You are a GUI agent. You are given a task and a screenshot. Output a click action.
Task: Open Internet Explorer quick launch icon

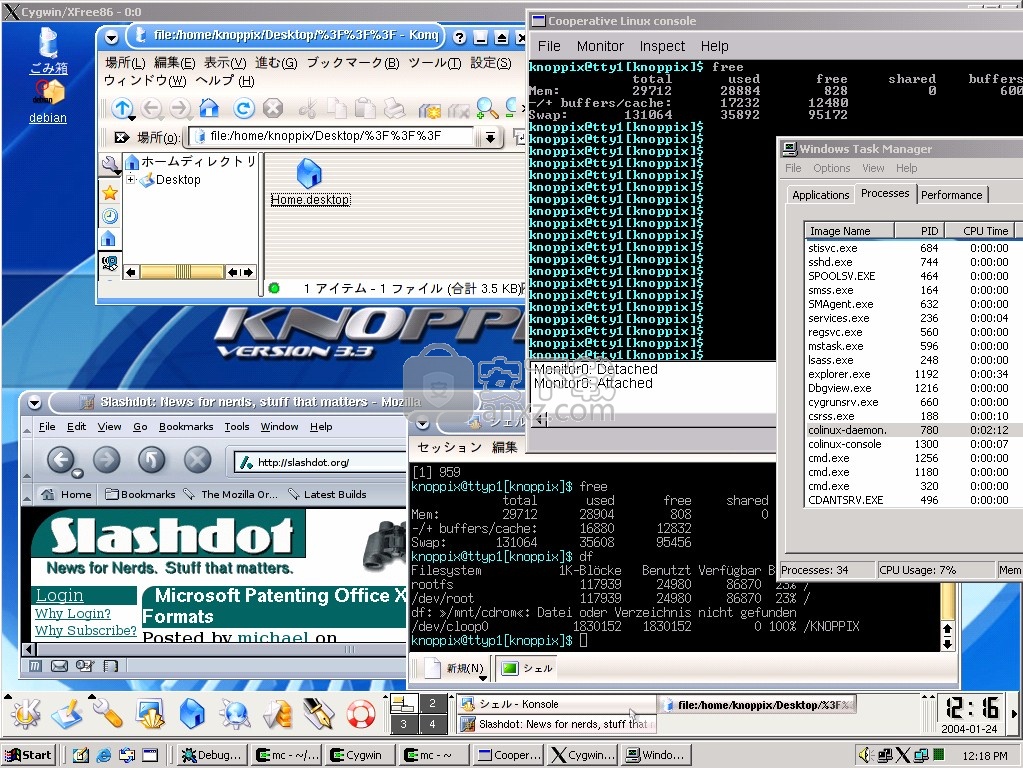click(x=104, y=756)
